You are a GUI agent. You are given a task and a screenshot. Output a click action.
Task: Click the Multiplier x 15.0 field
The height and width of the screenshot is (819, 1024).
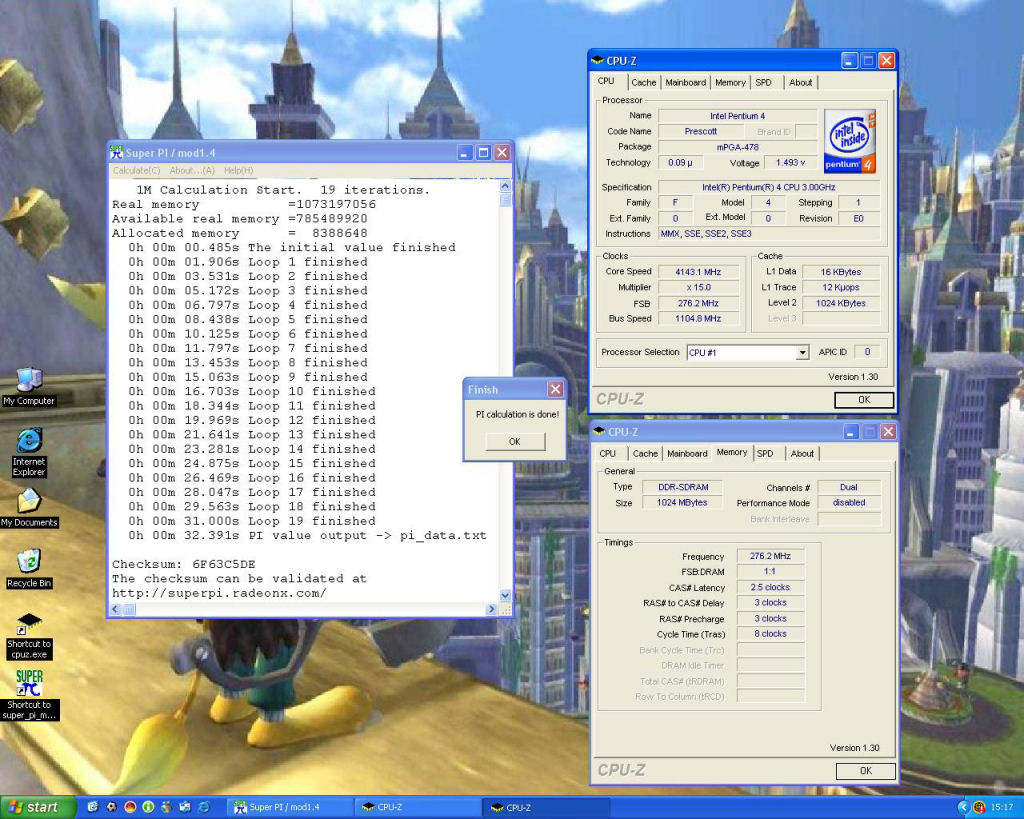(698, 287)
